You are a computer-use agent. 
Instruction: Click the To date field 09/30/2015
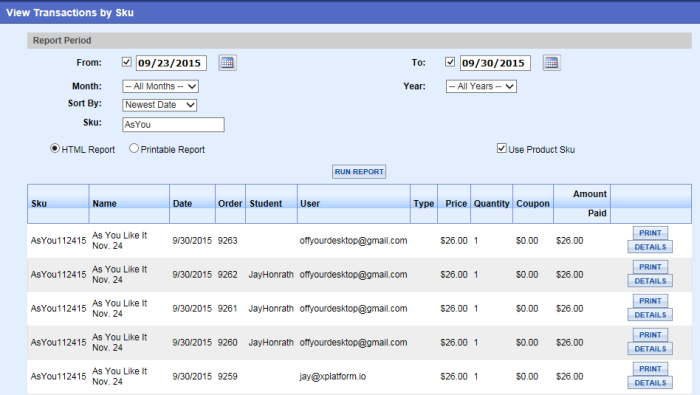495,63
